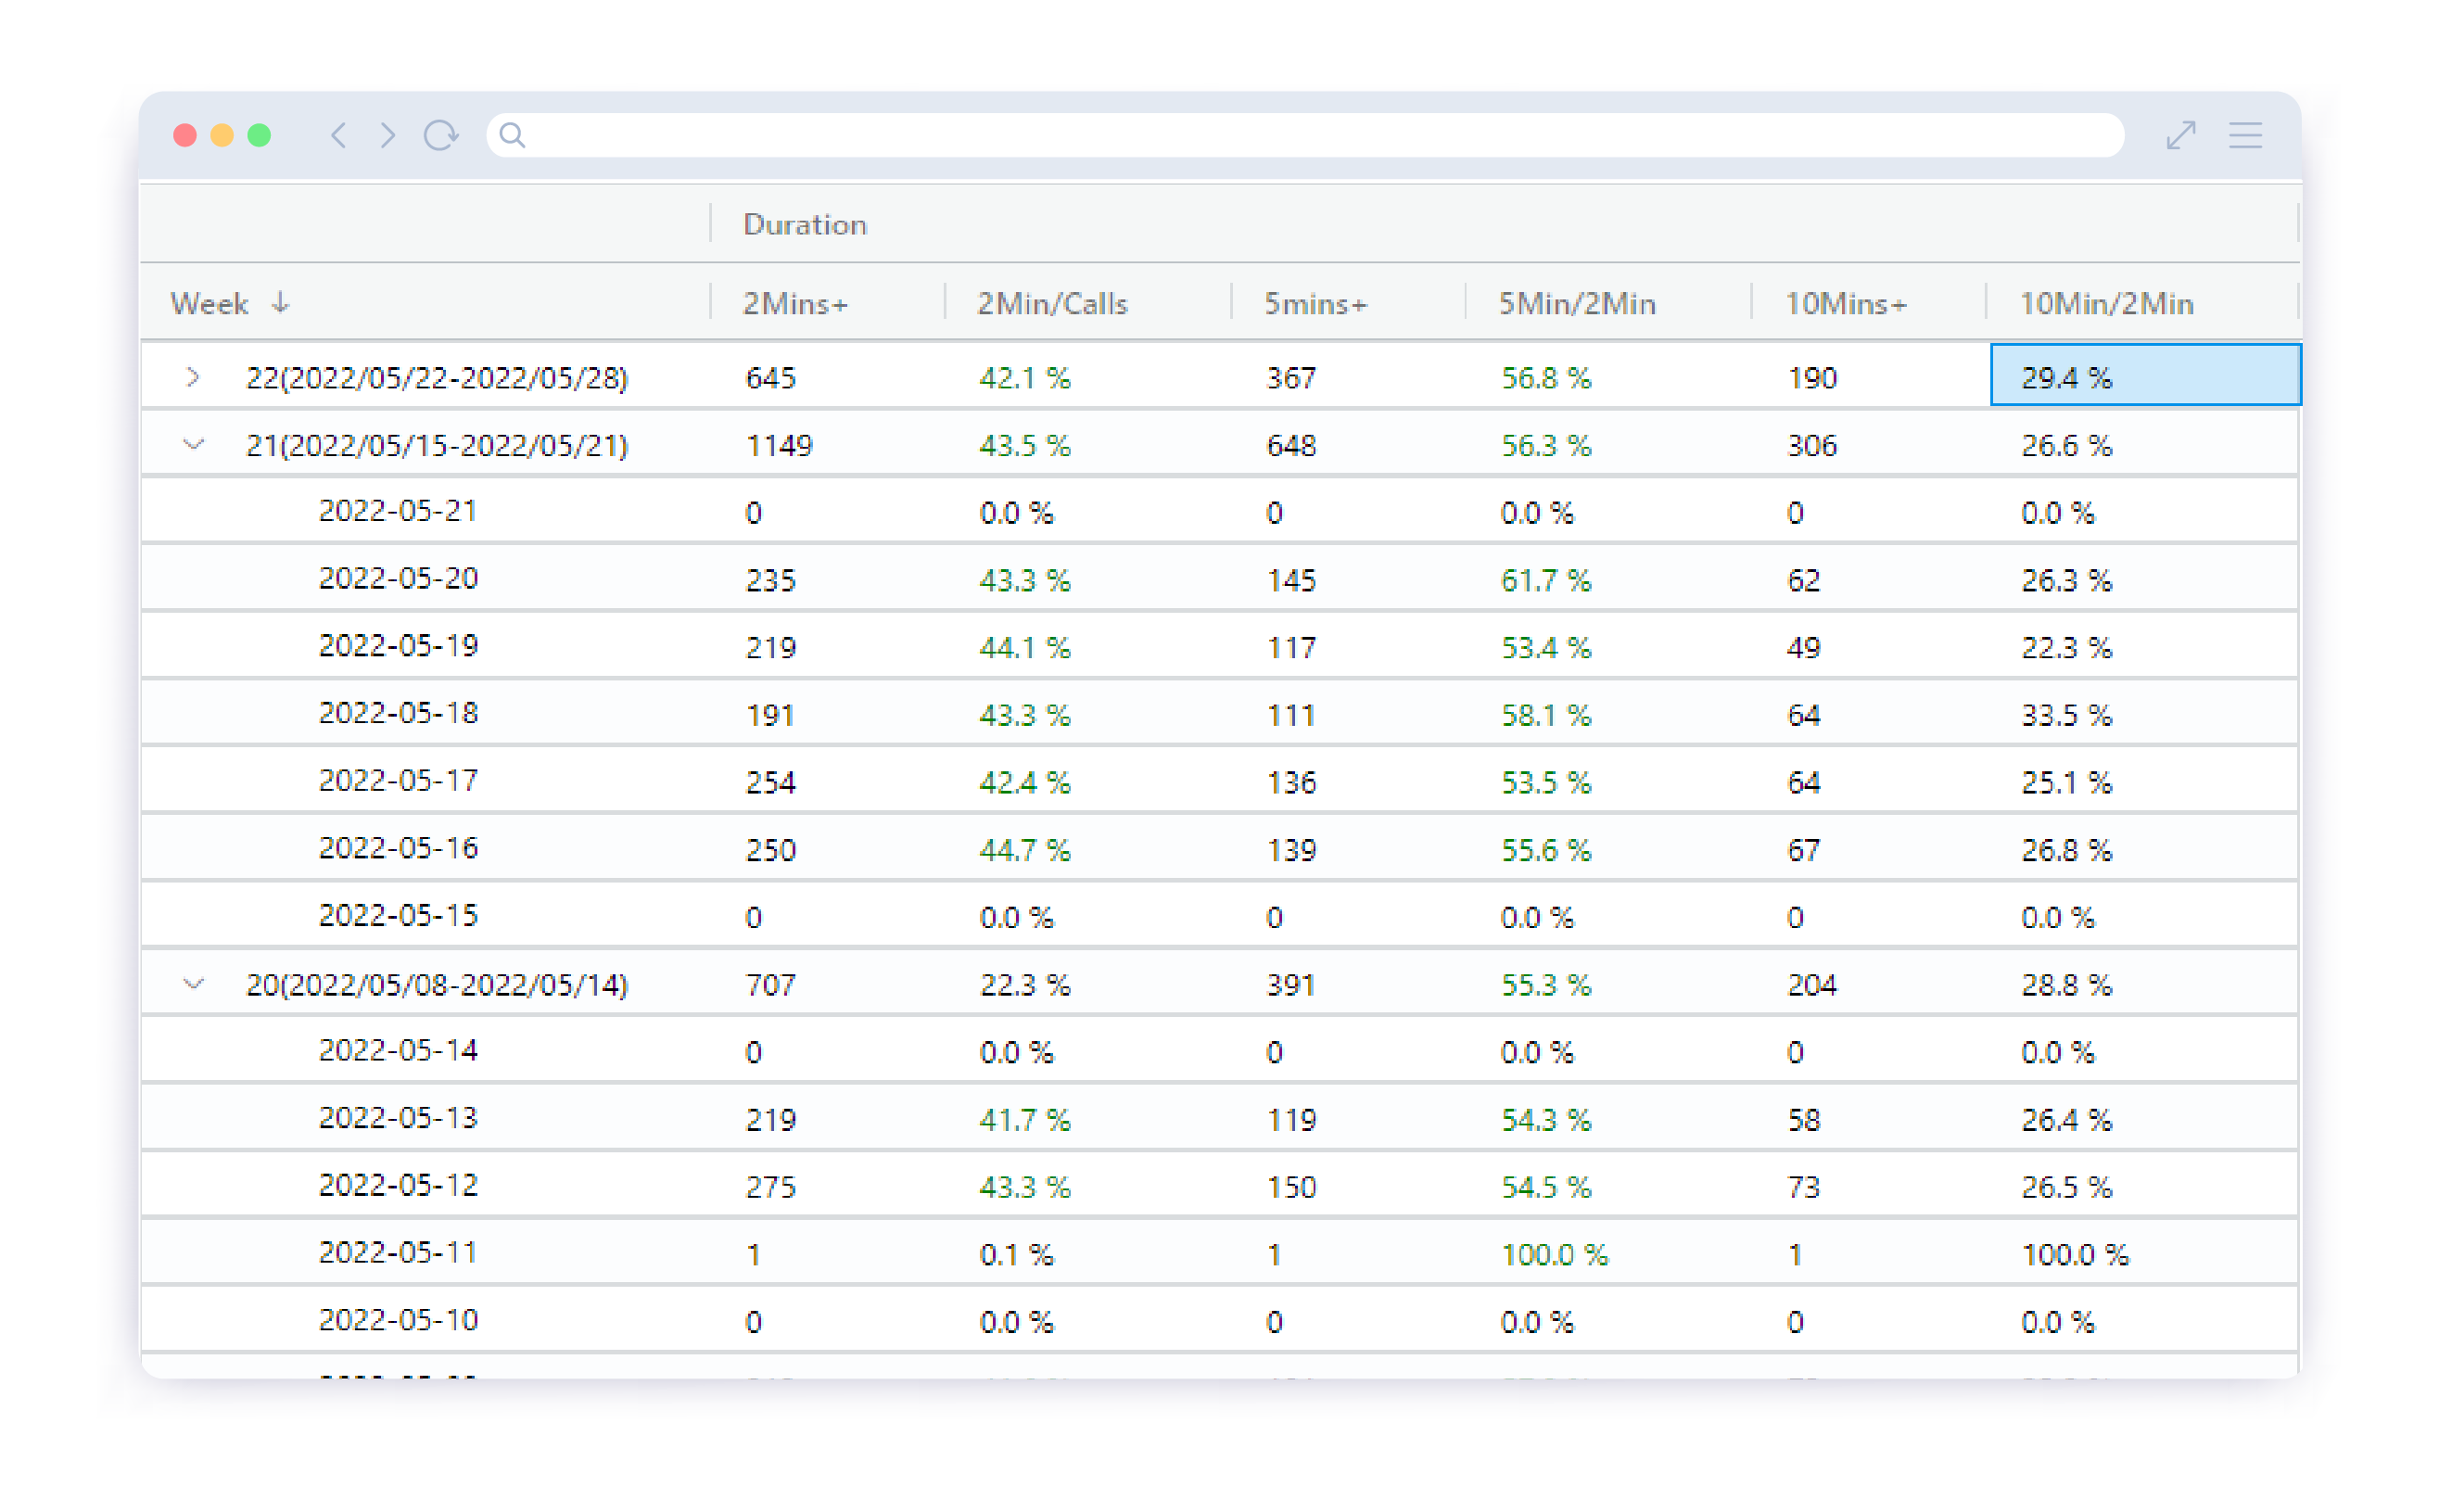Click the search magnifier icon
The image size is (2439, 1512).
pos(512,135)
